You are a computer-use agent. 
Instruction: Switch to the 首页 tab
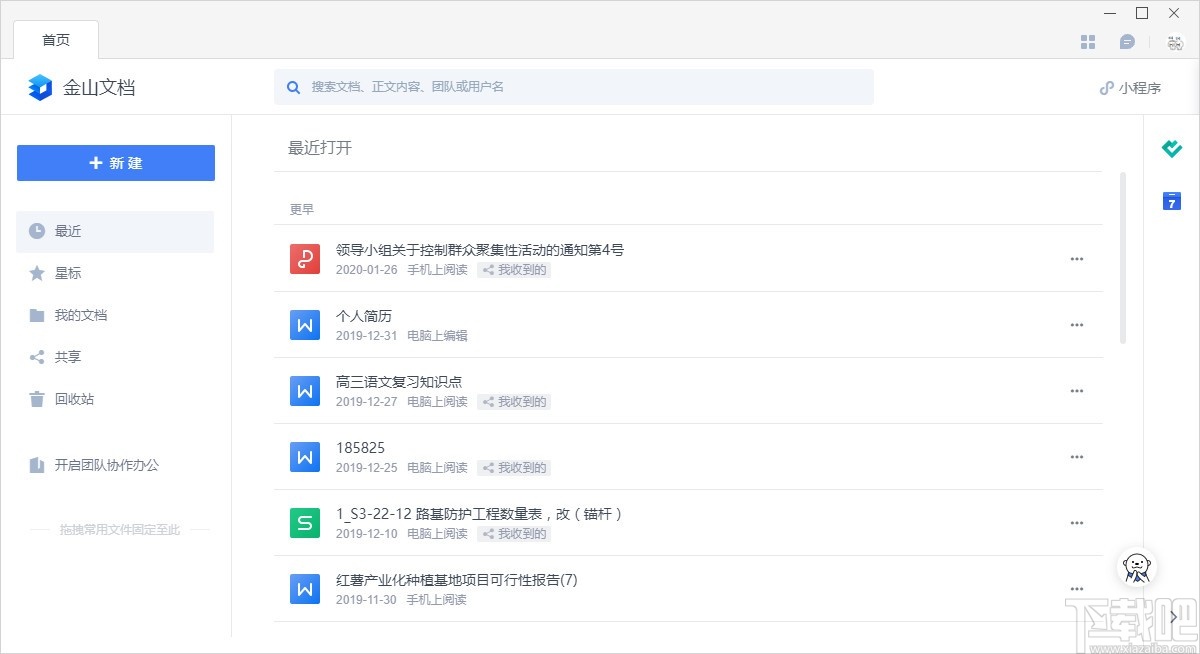pyautogui.click(x=56, y=40)
